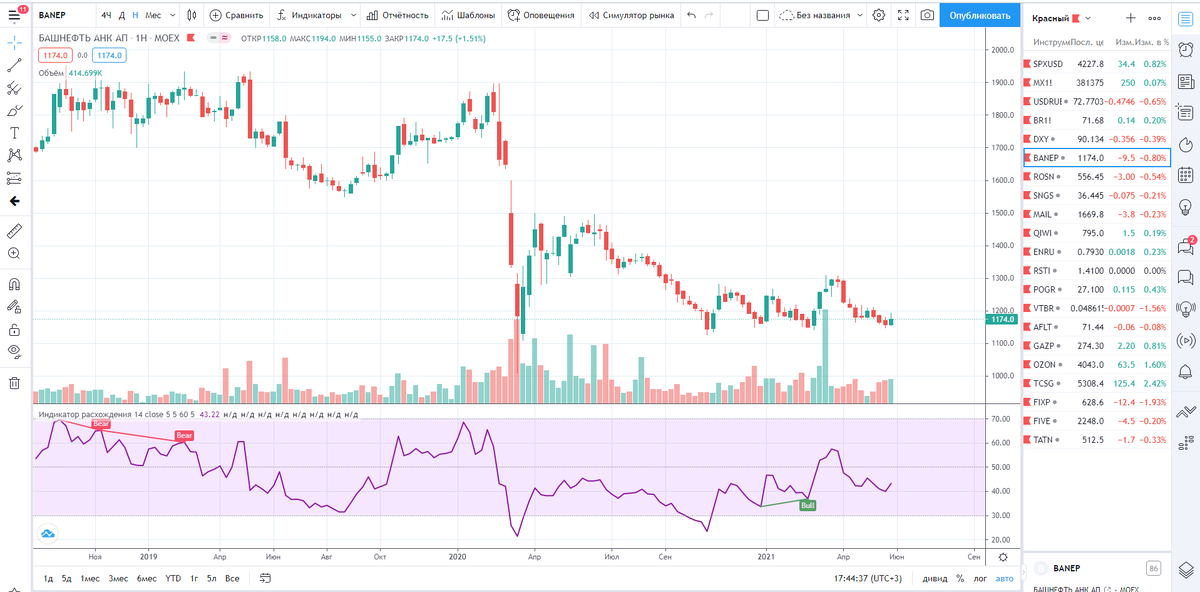Screen dimensions: 1200x592
Task: Open the go-to-date calendar icon
Action: [x=264, y=578]
